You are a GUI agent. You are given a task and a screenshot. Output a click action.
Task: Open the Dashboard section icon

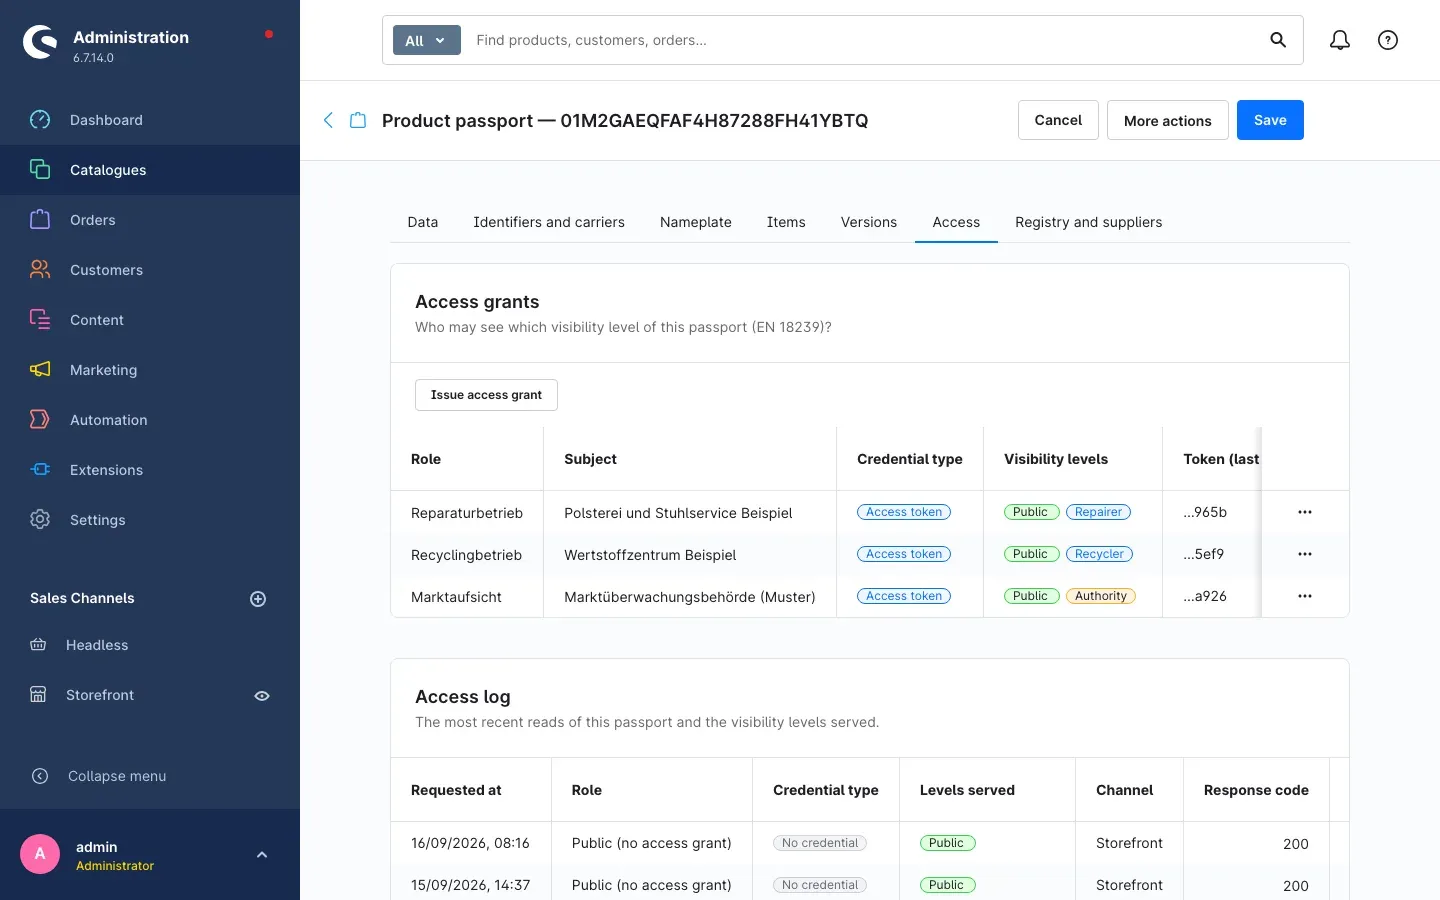click(x=40, y=120)
